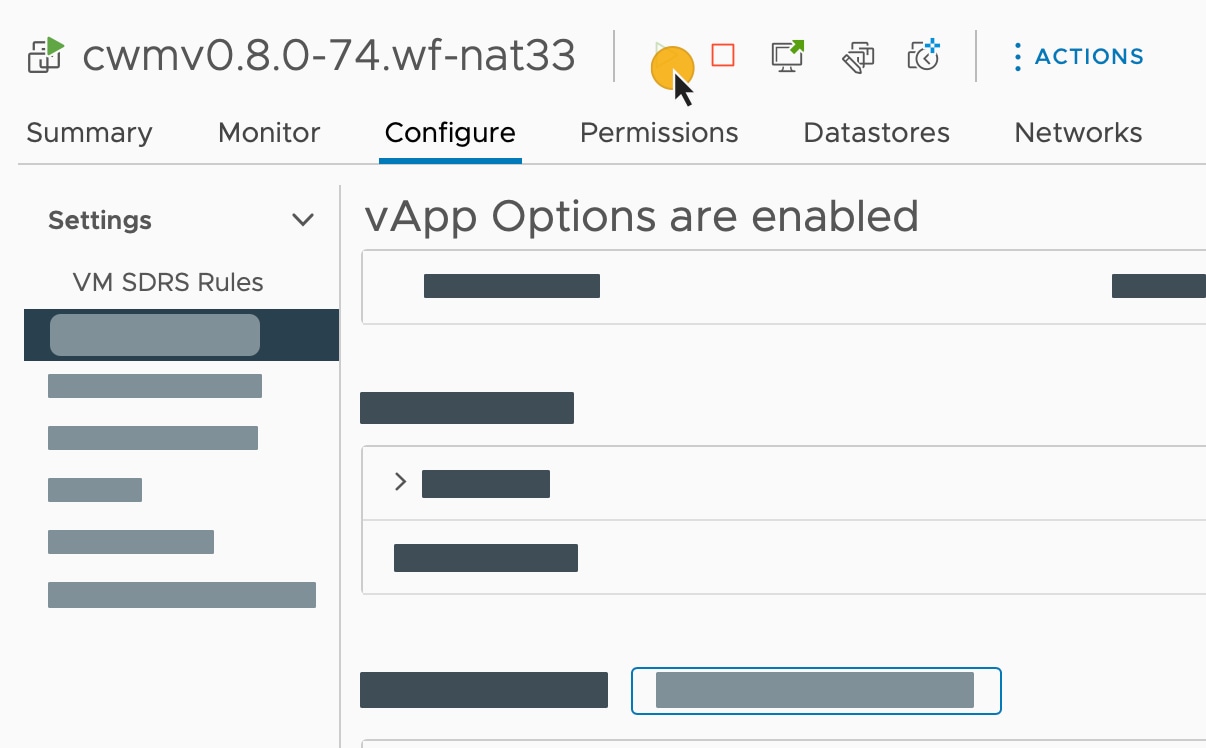This screenshot has width=1206, height=748.
Task: Open the Monitor tab
Action: (x=268, y=132)
